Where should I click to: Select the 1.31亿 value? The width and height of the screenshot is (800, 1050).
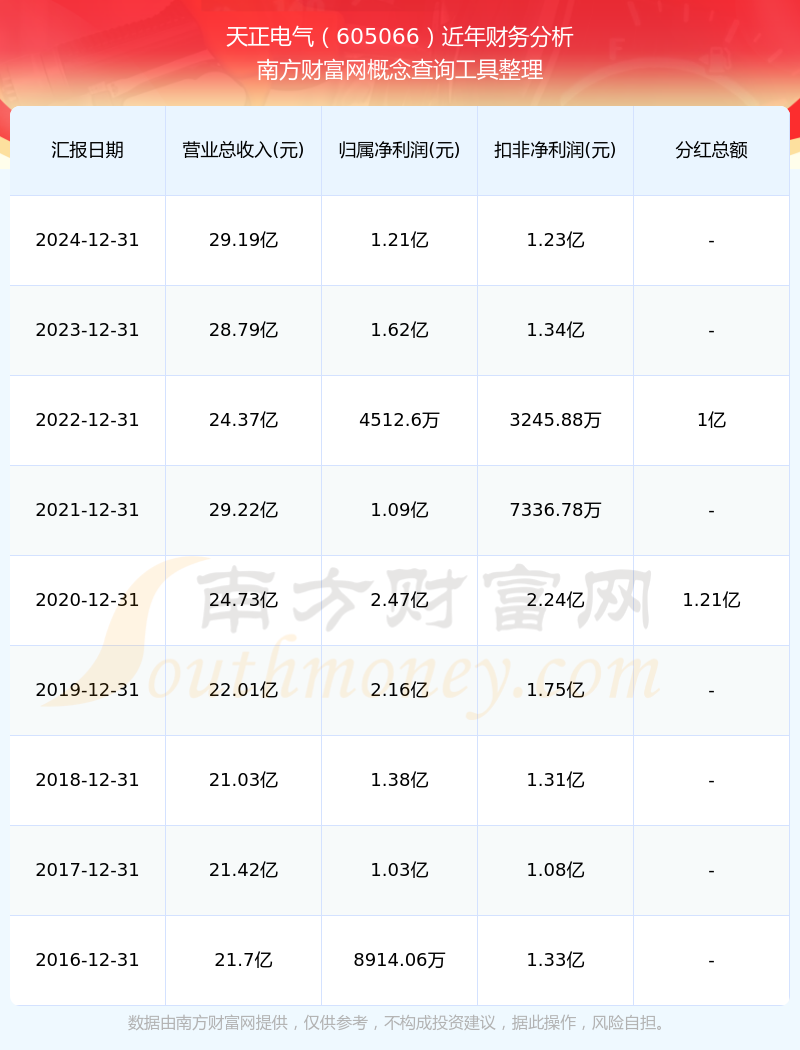(555, 780)
